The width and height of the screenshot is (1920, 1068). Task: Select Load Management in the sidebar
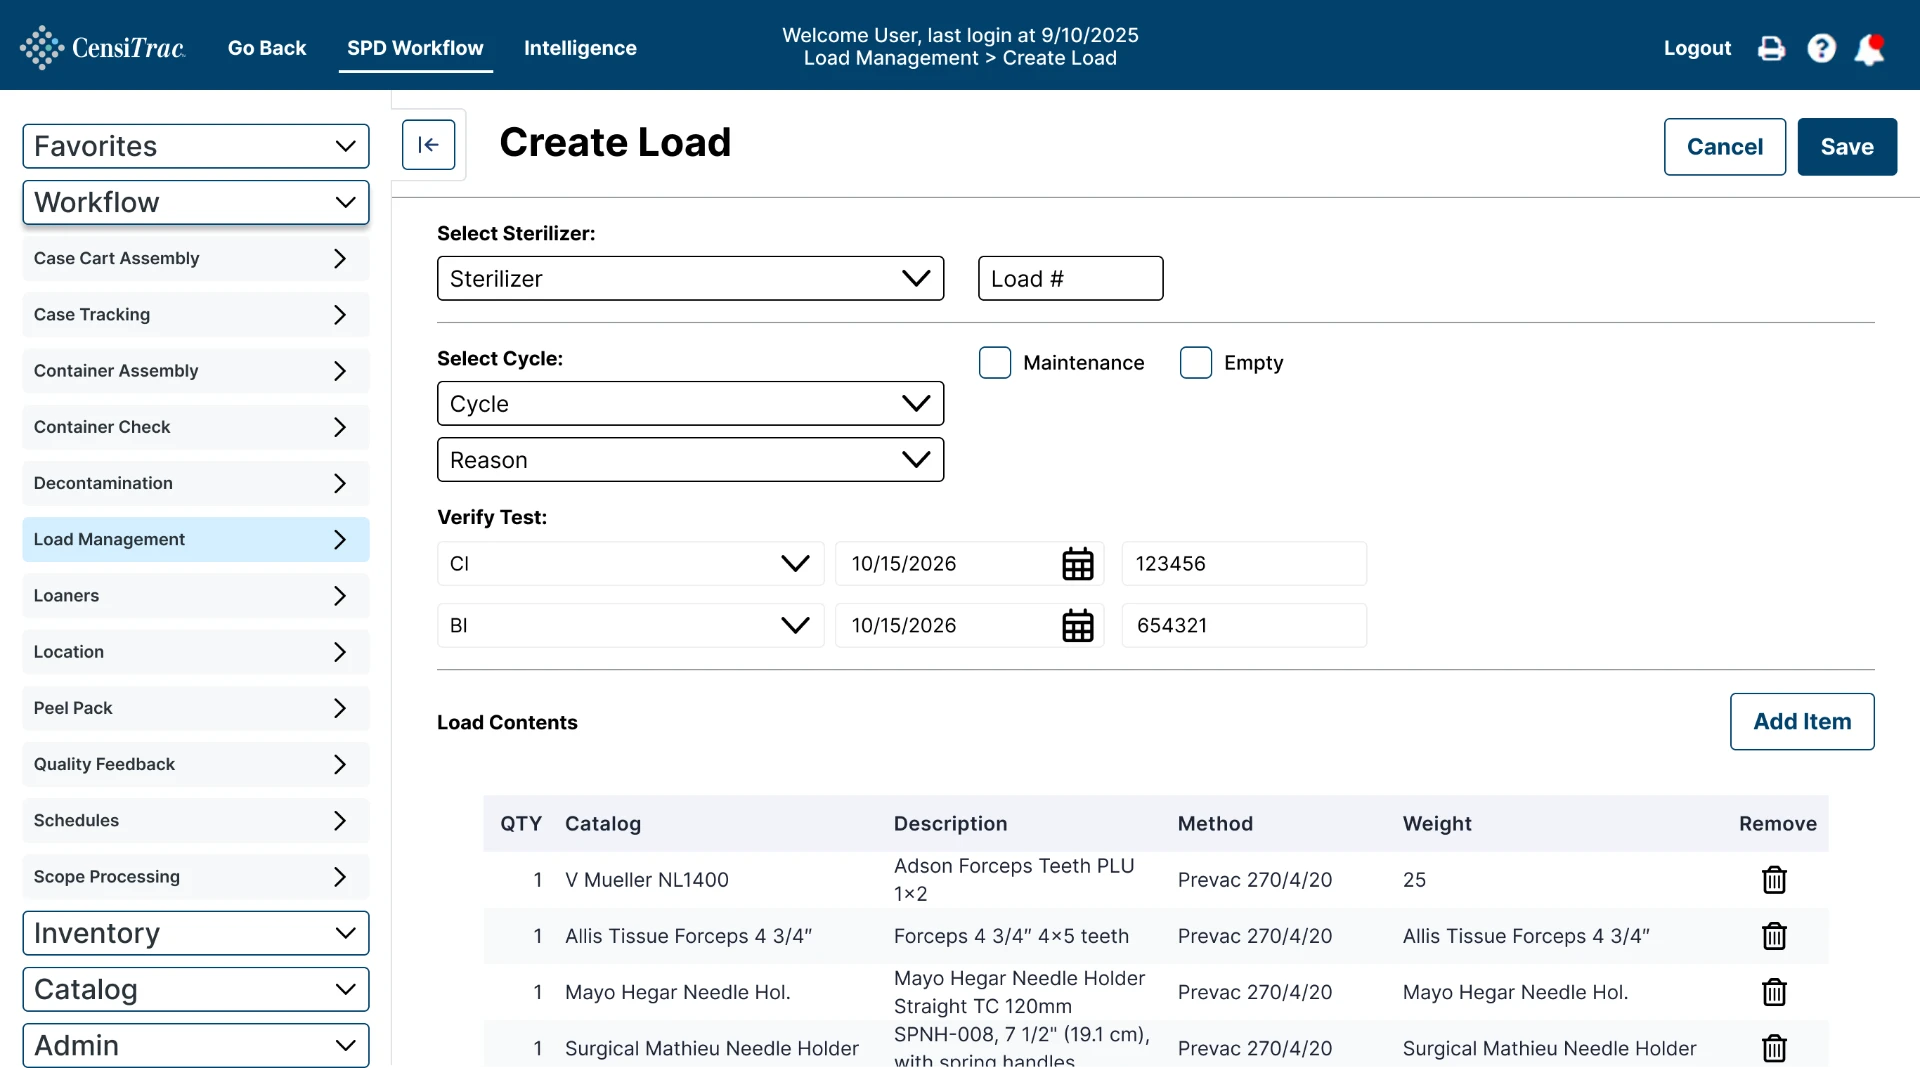coord(196,540)
